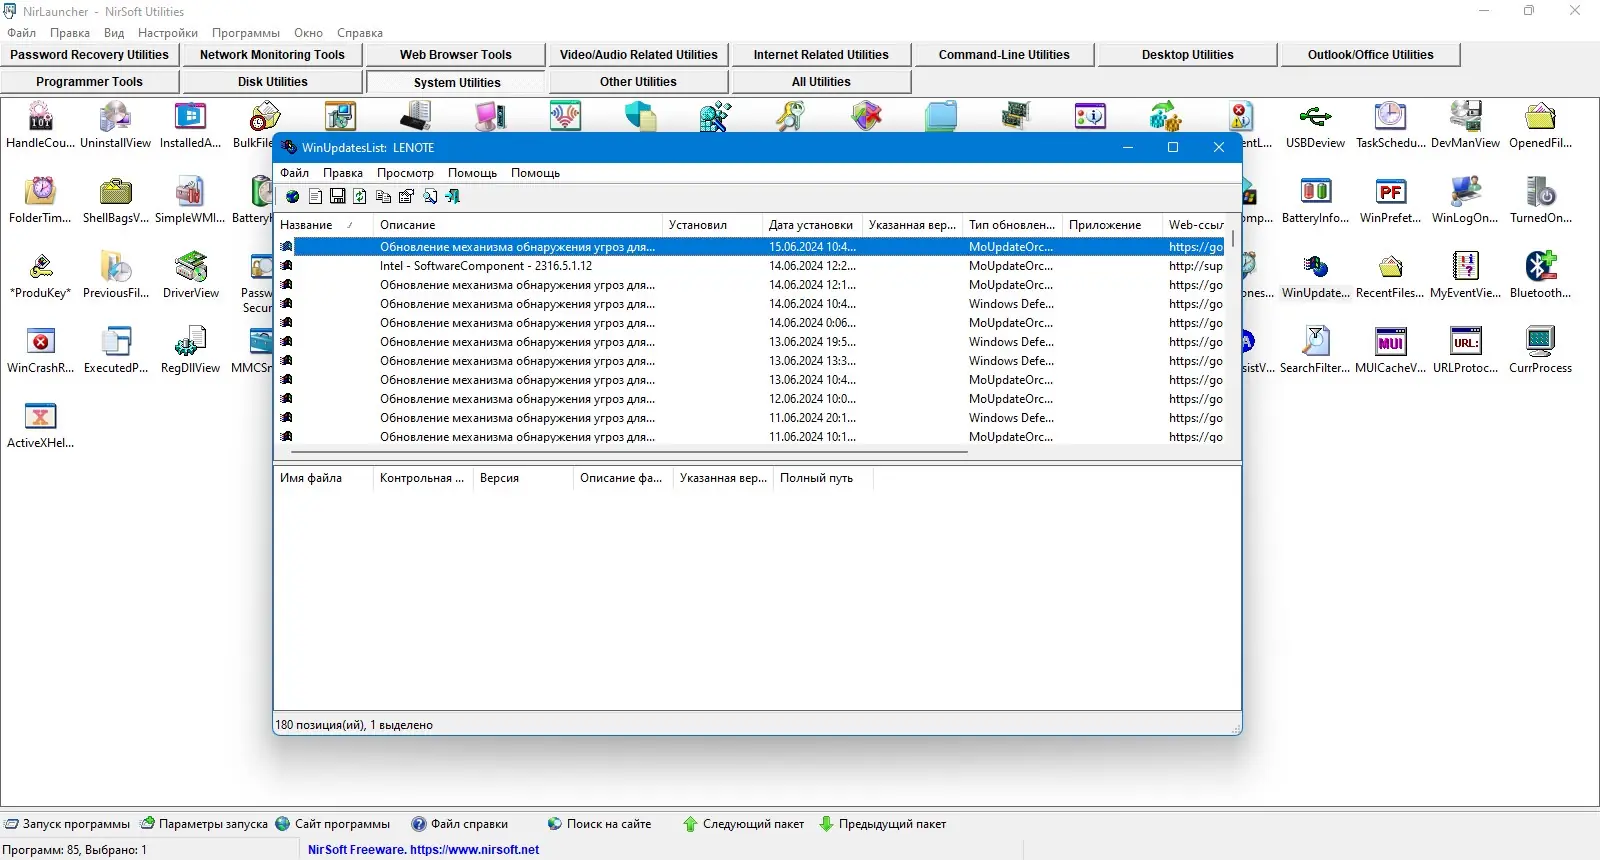
Task: Click the Save floppy disk icon in WinUpdatesList
Action: point(338,197)
